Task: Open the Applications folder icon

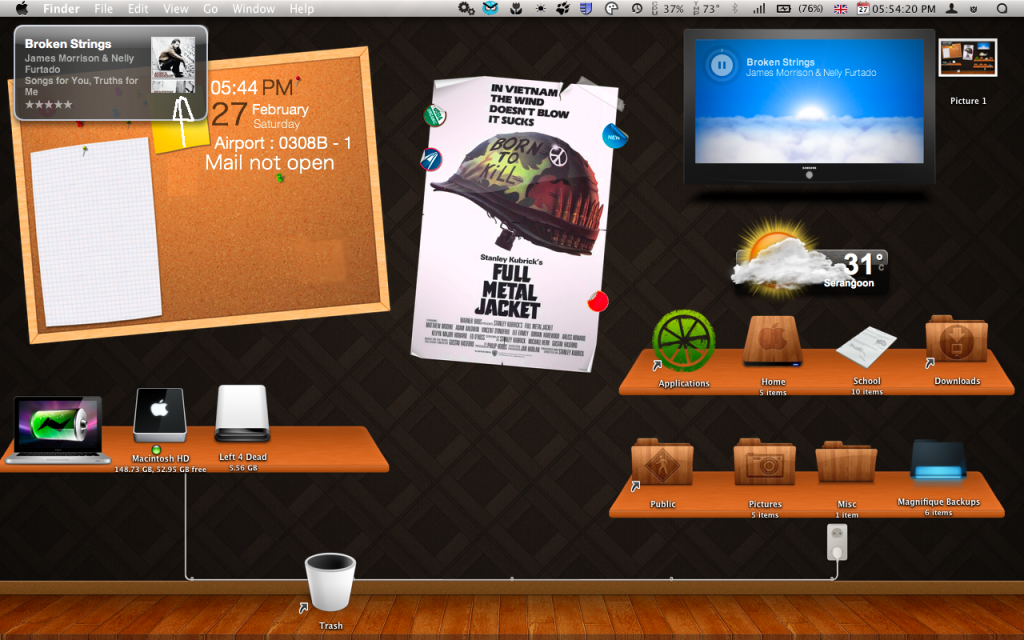Action: 684,340
